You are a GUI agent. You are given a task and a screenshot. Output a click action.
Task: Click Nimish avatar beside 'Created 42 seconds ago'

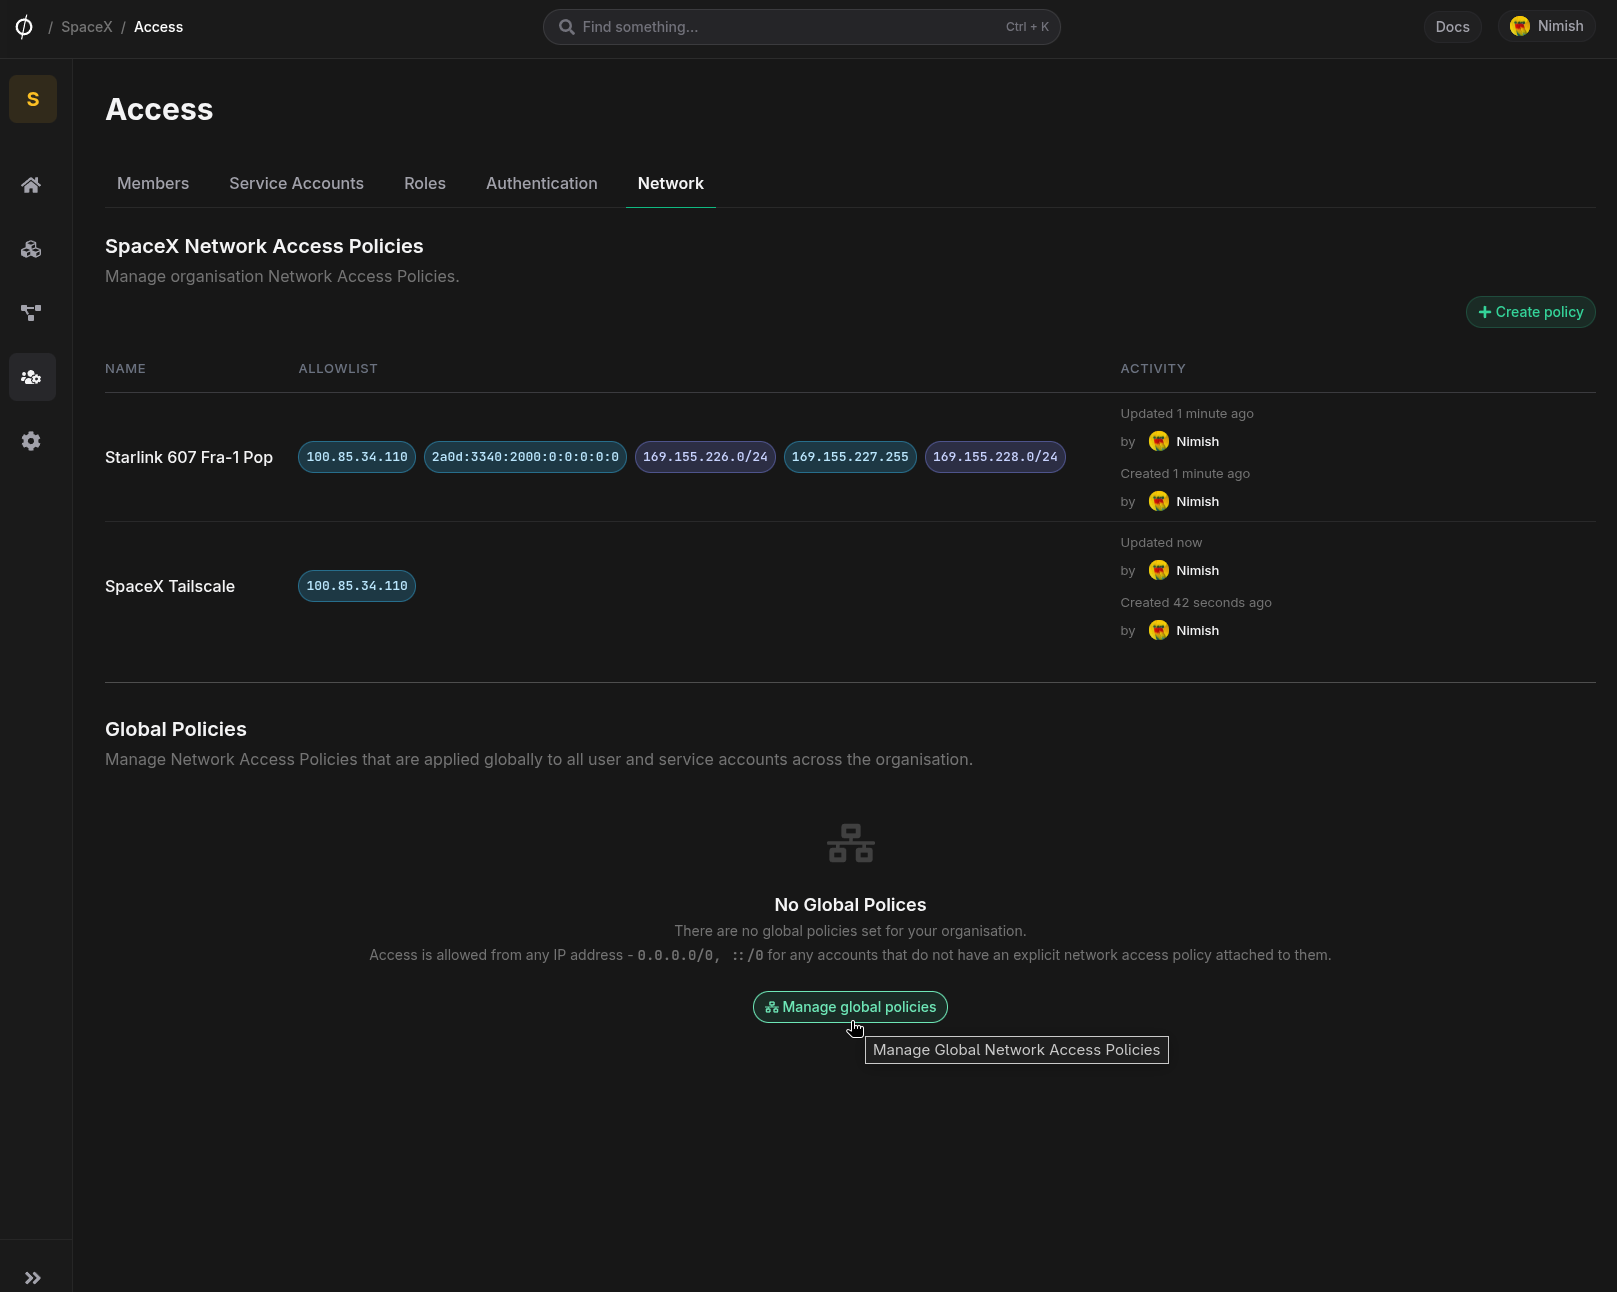point(1159,630)
